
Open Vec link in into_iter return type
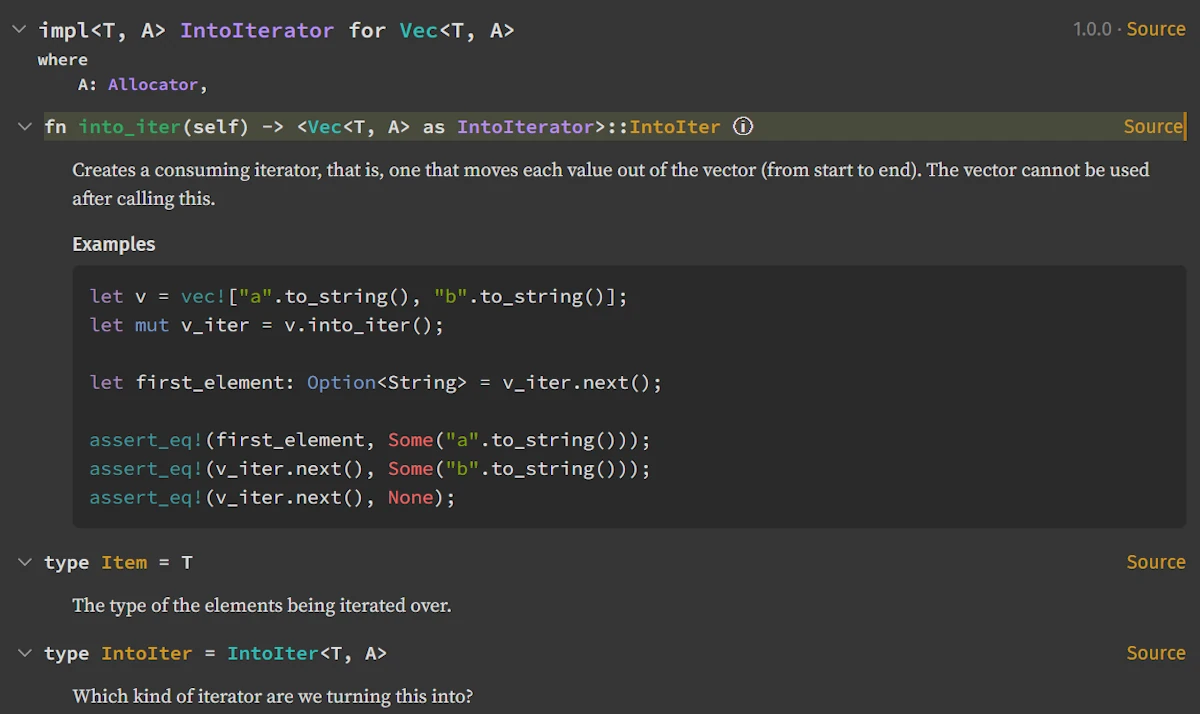[x=324, y=127]
